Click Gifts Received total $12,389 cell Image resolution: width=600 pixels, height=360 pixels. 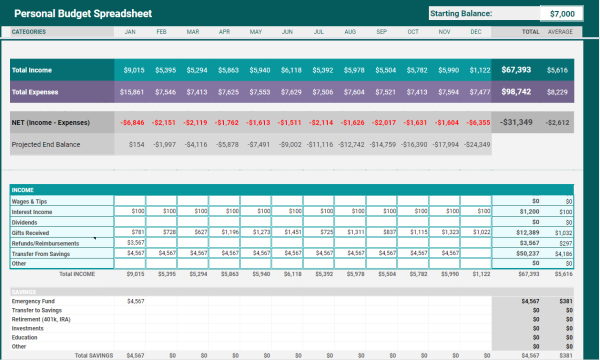click(x=516, y=233)
